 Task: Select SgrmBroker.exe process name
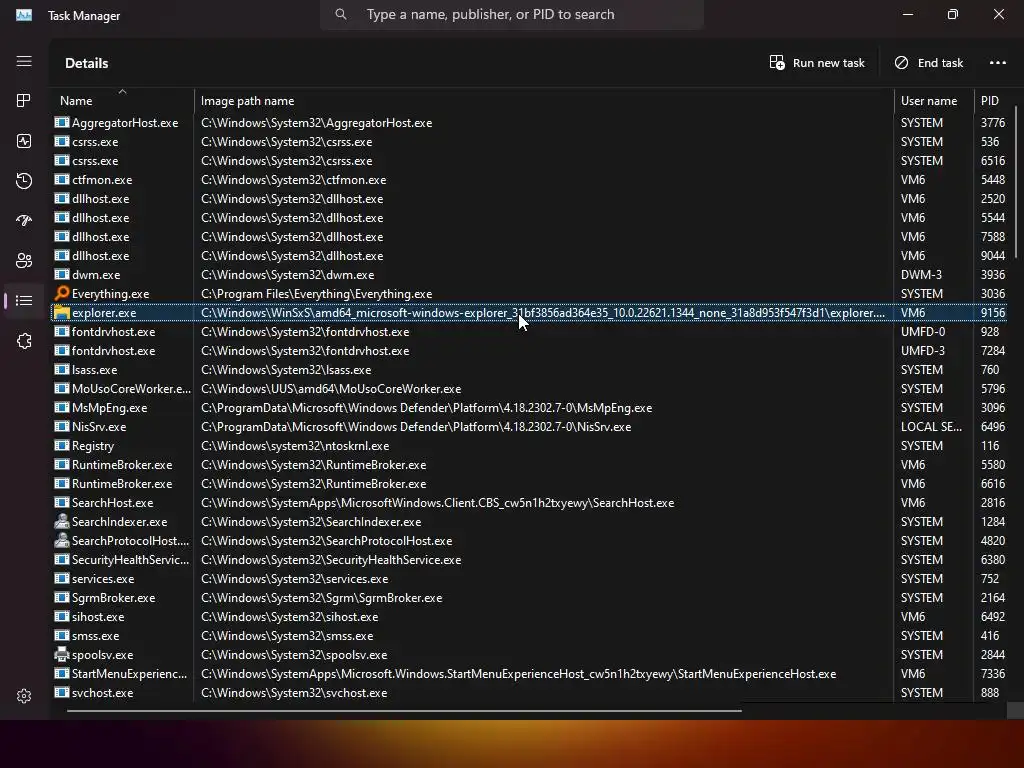[x=114, y=598]
